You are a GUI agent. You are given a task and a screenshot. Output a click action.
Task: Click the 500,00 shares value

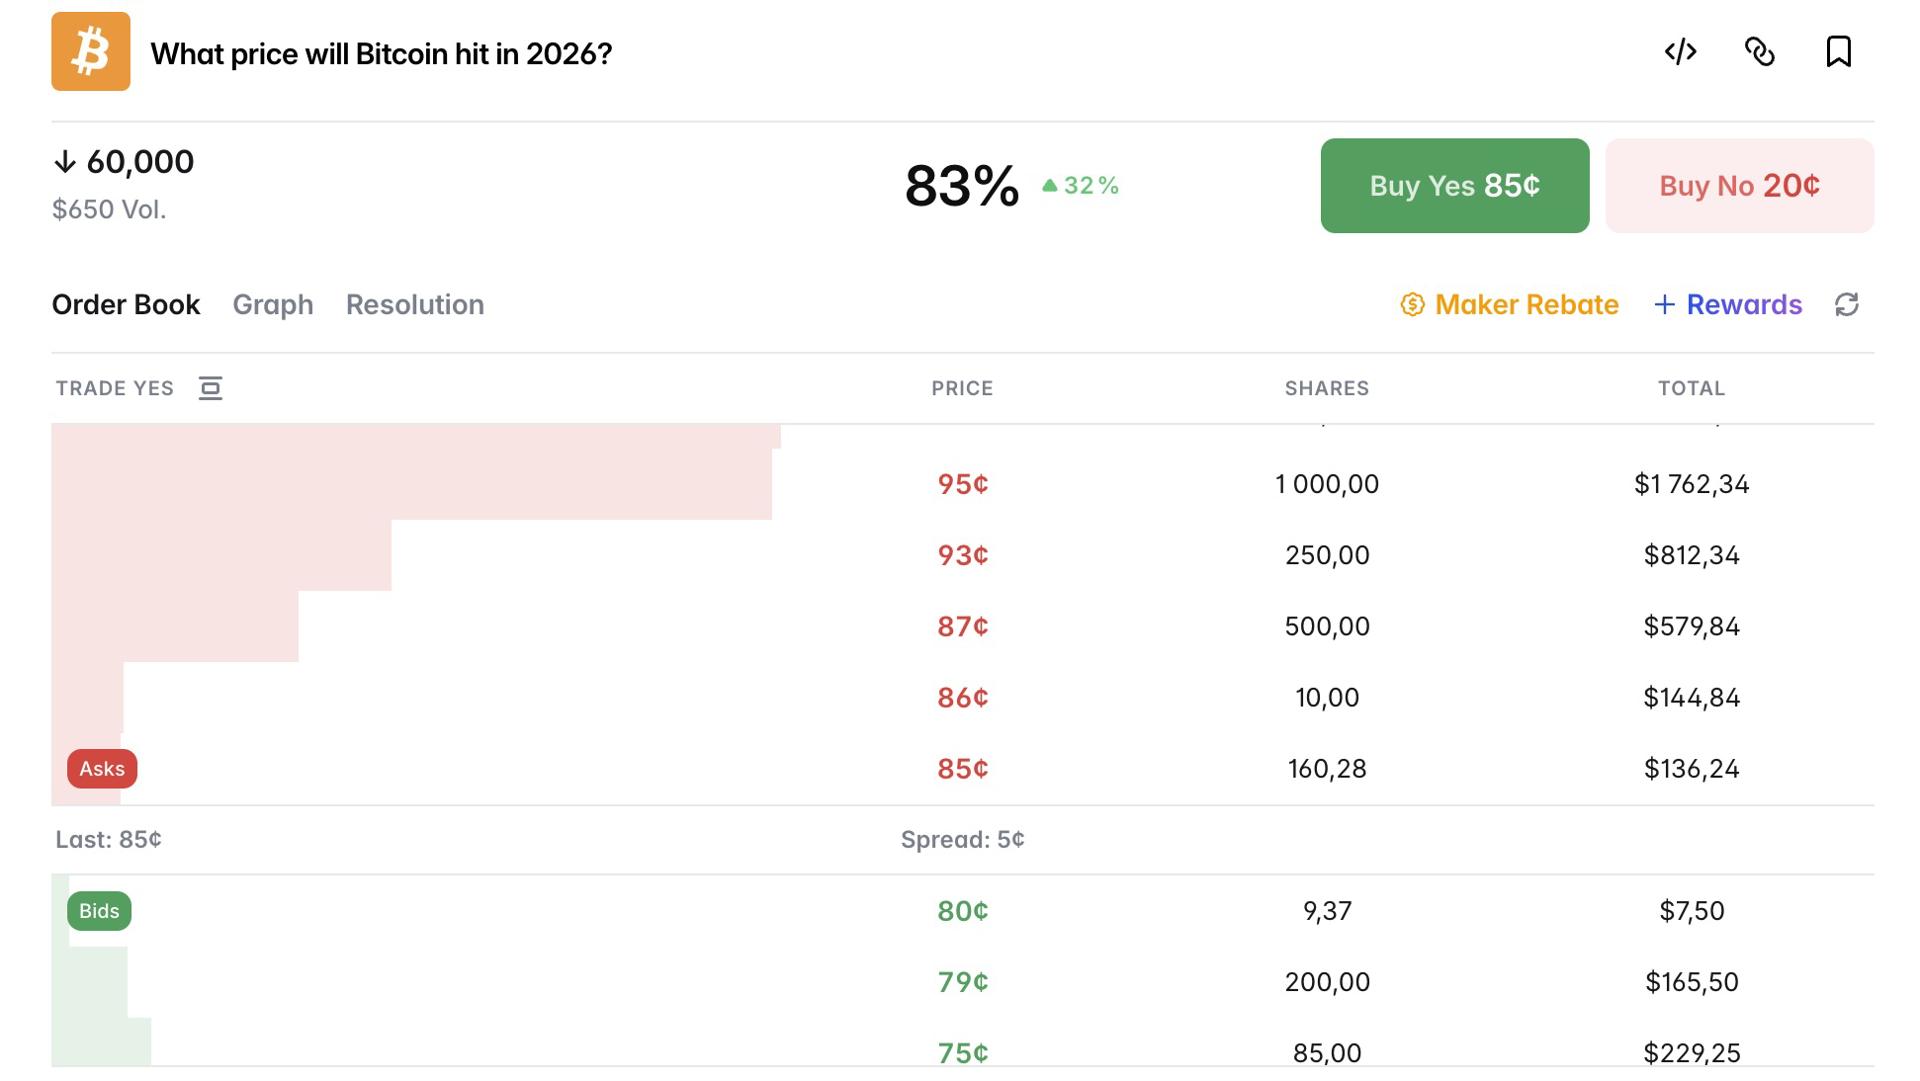click(x=1327, y=626)
